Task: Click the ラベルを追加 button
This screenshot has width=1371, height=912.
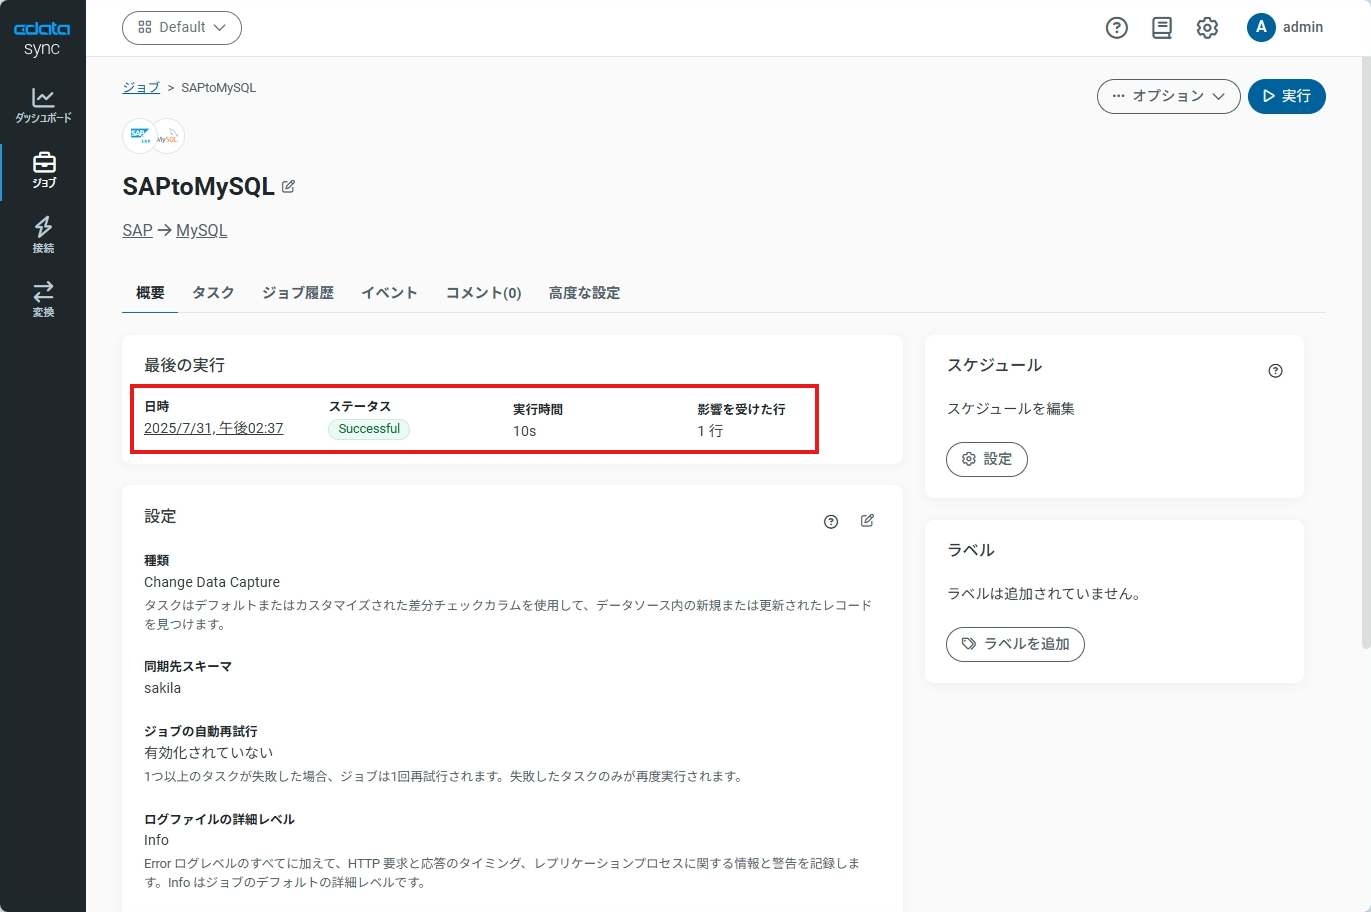Action: [x=1015, y=644]
